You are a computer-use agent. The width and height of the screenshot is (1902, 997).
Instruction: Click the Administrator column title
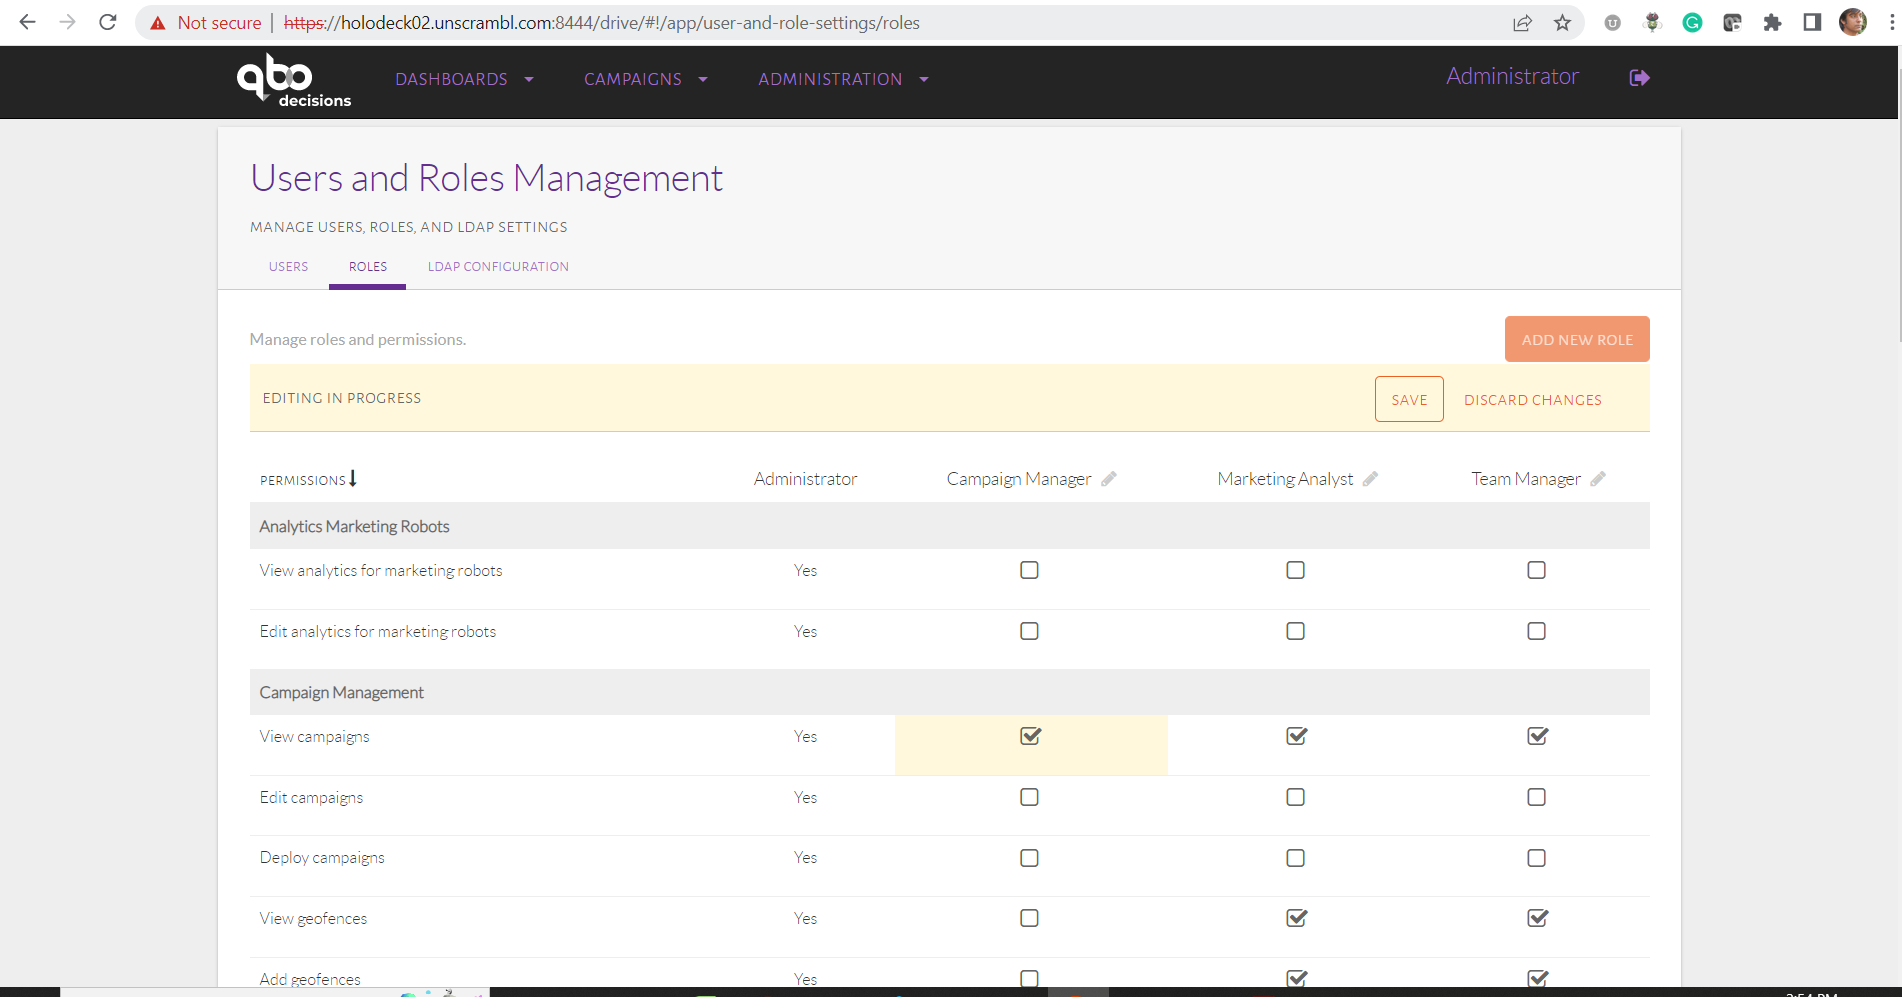pyautogui.click(x=805, y=479)
